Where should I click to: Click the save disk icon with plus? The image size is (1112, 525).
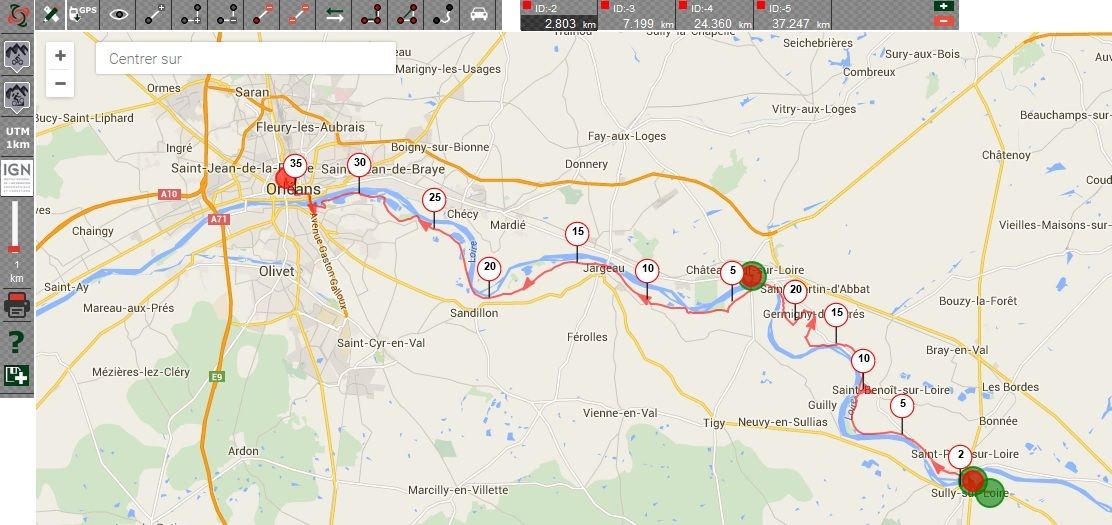[x=16, y=375]
